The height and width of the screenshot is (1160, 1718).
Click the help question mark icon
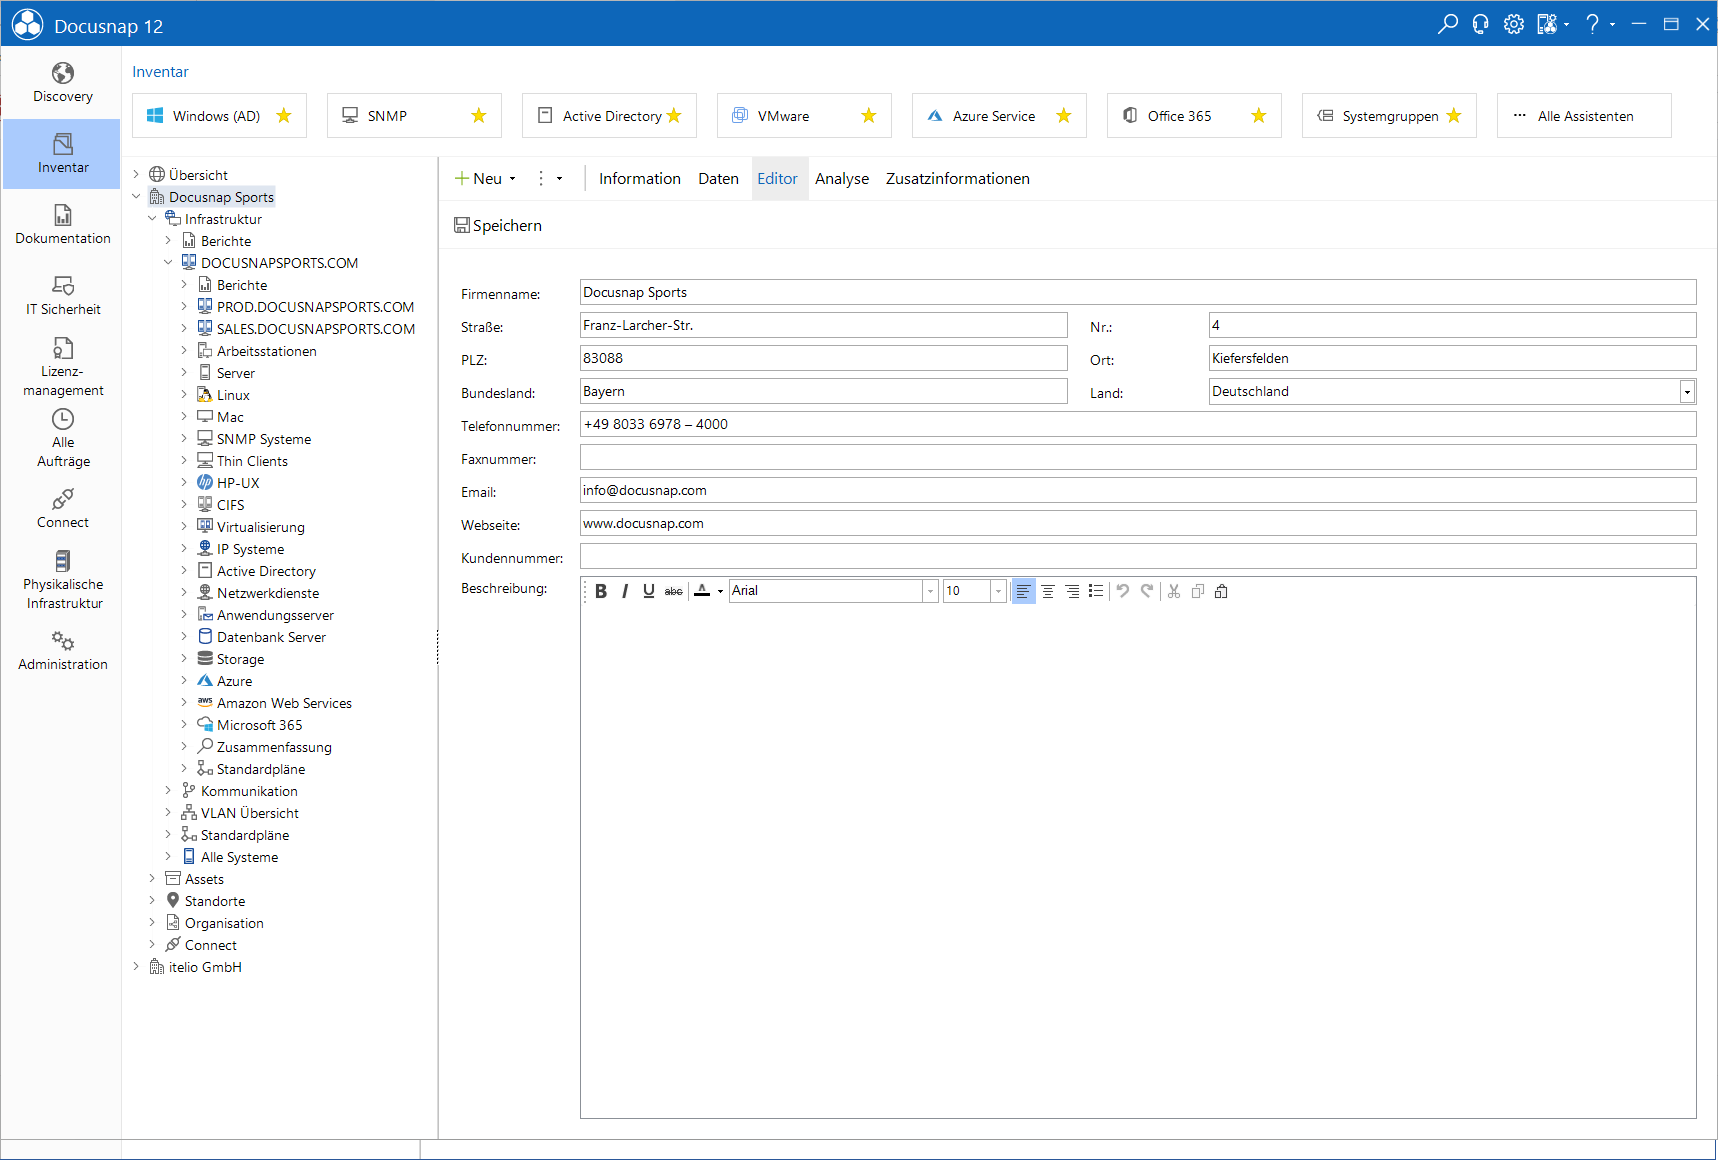point(1593,24)
